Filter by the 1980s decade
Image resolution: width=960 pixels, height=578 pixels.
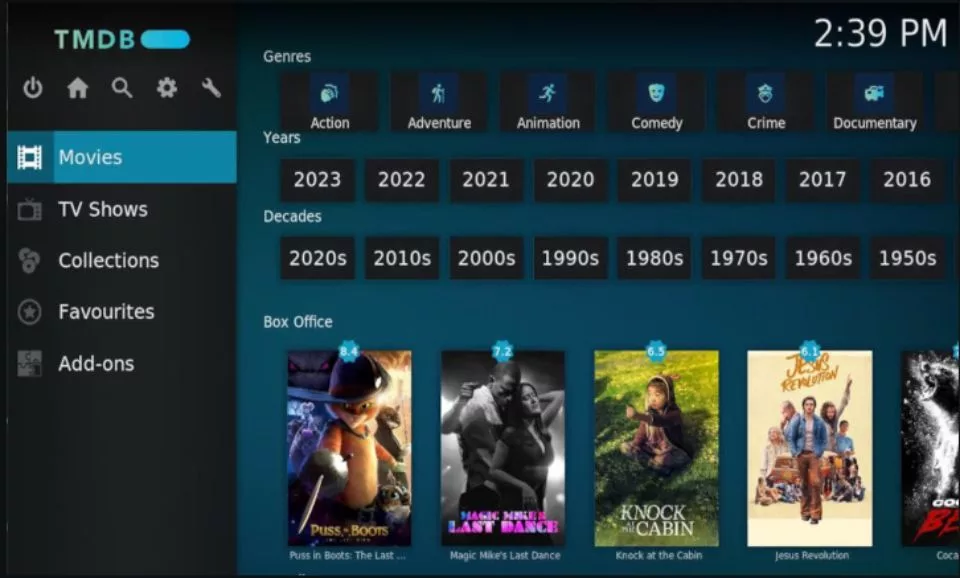[654, 258]
